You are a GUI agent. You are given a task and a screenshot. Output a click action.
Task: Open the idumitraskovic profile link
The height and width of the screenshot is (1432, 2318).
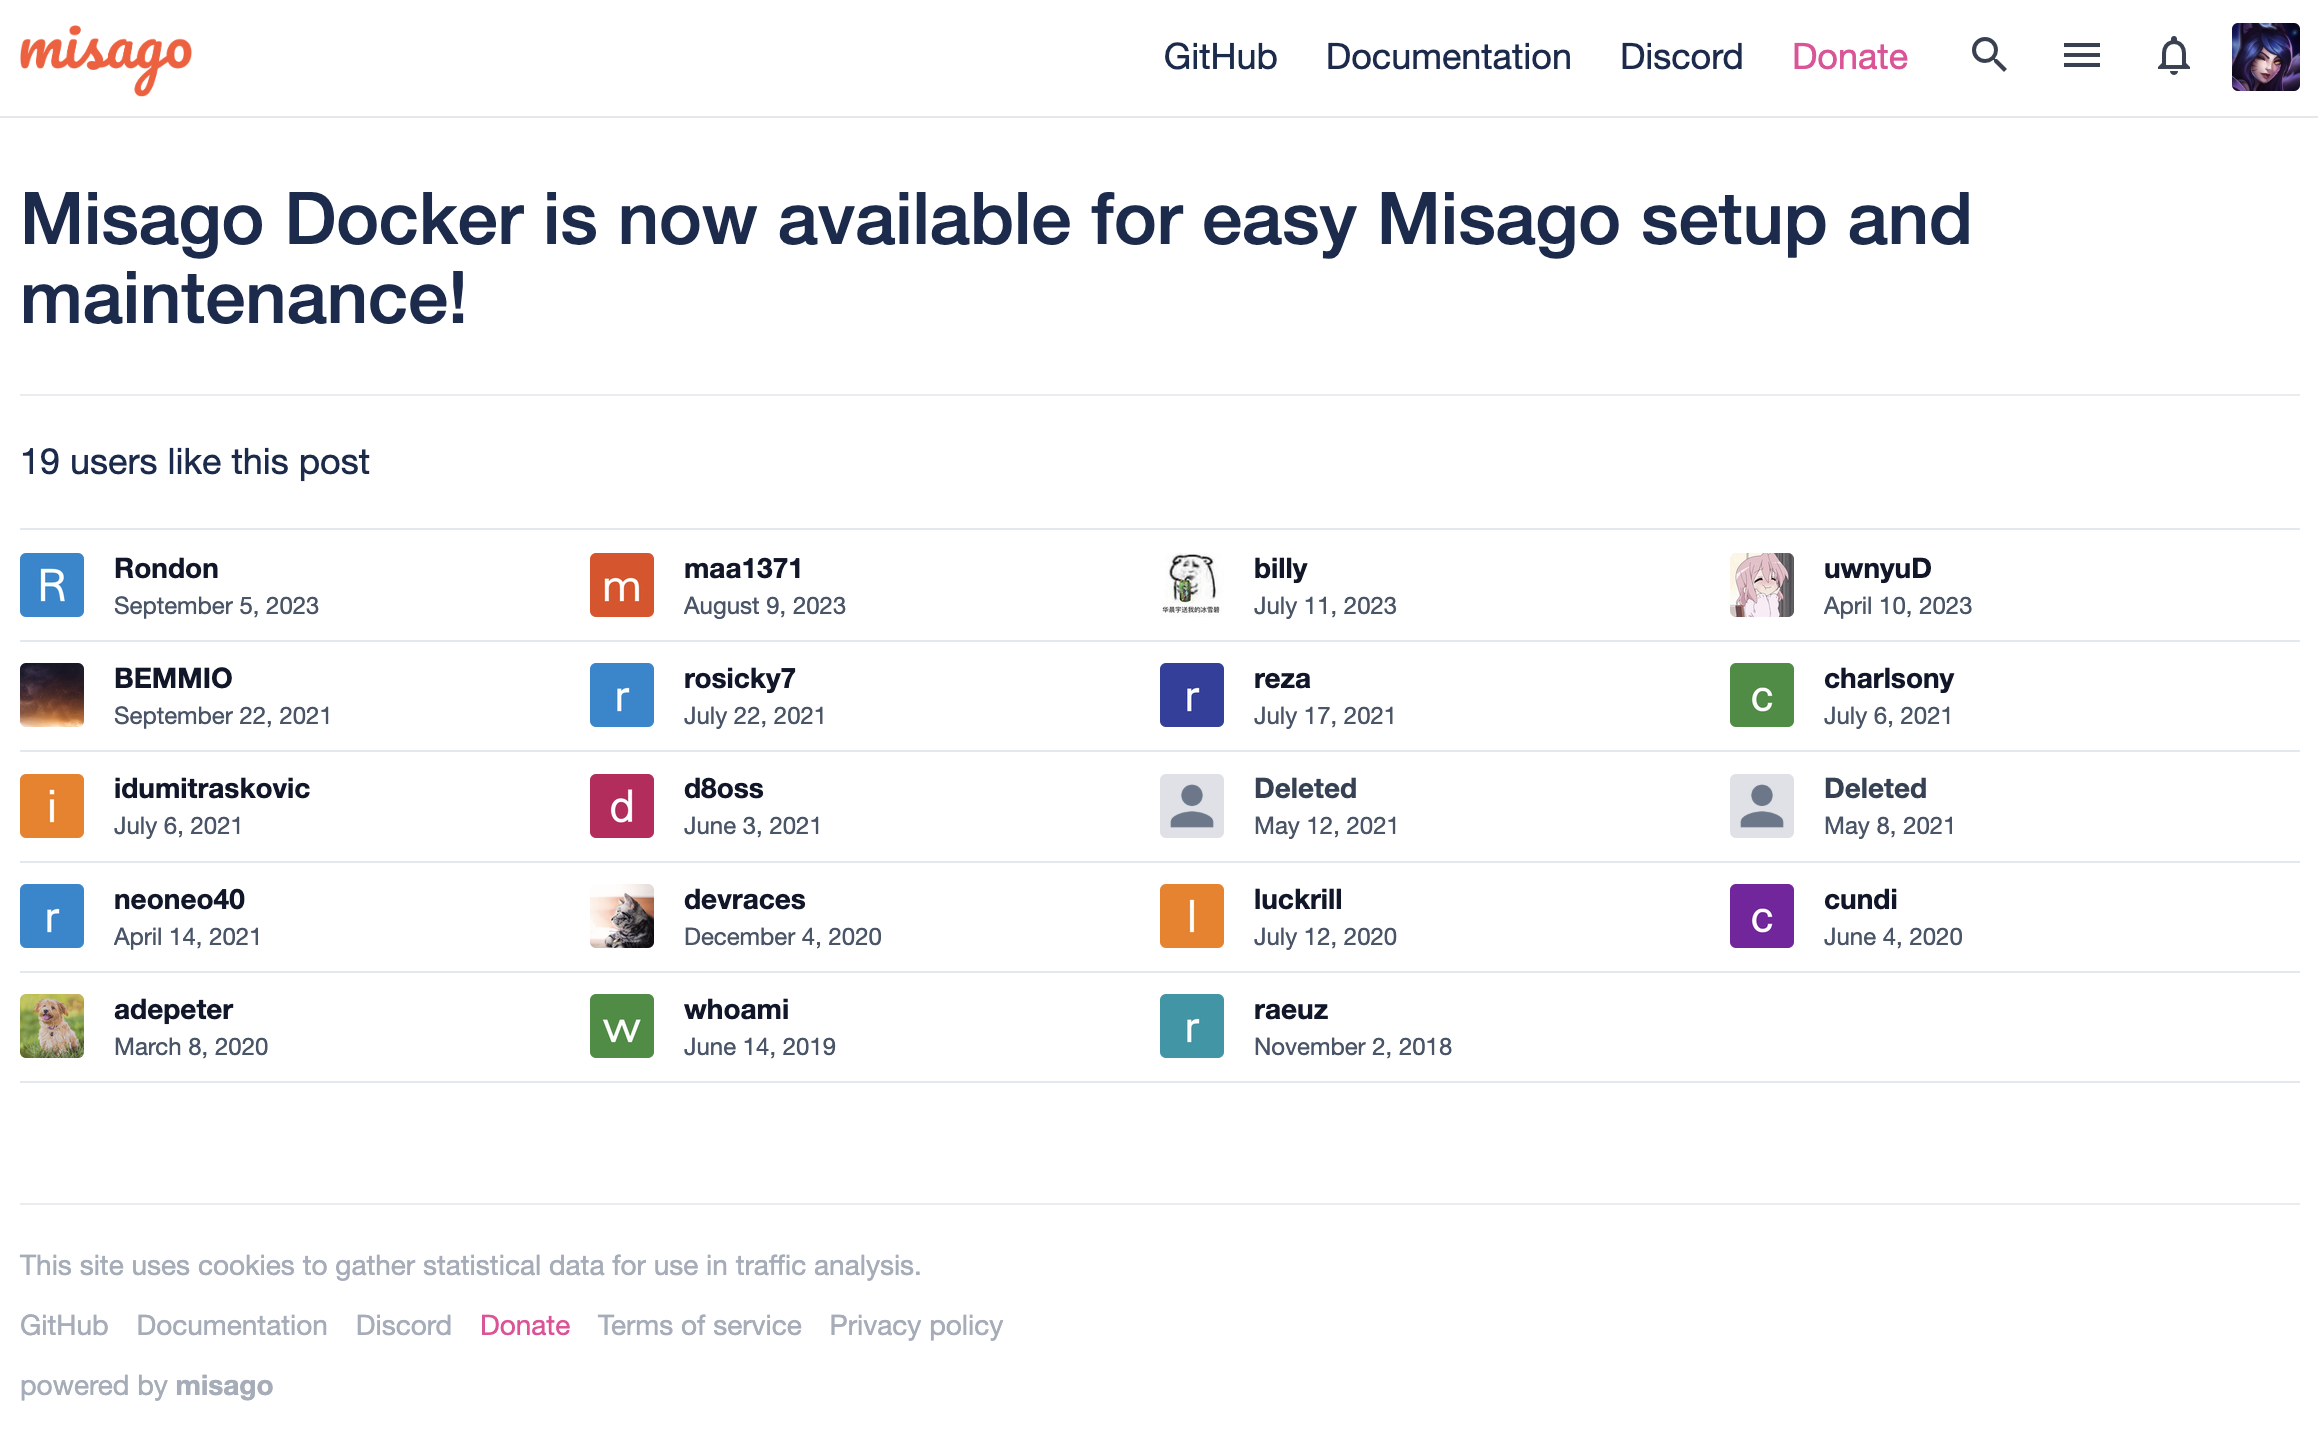point(212,788)
